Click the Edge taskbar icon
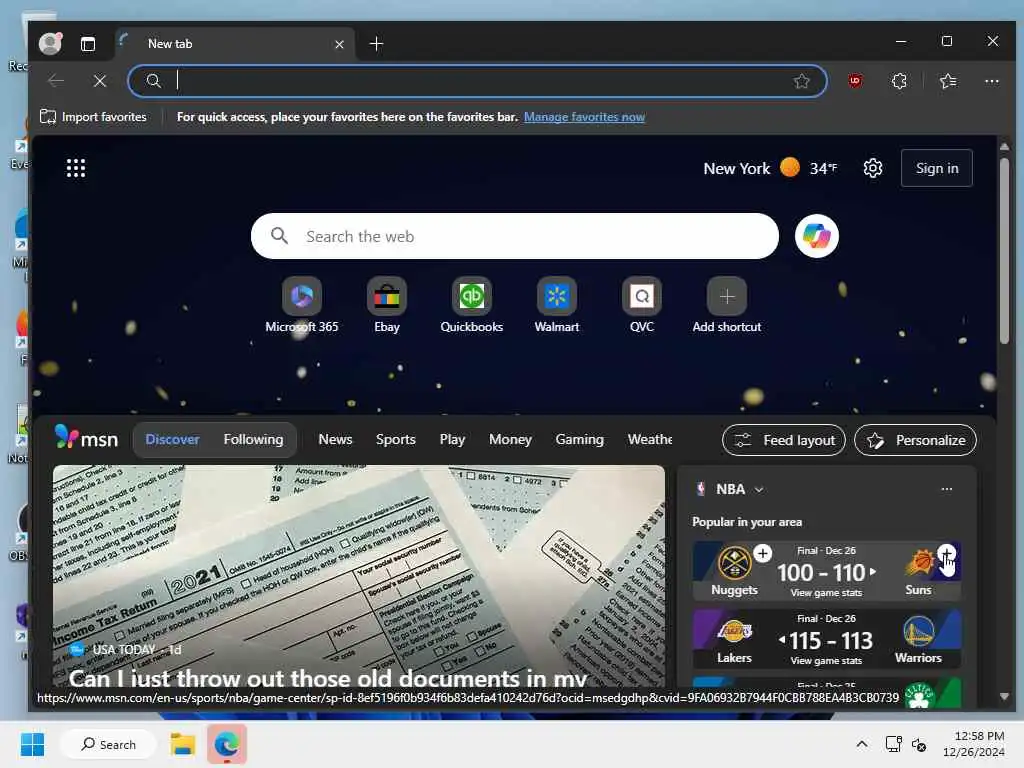This screenshot has height=768, width=1024. point(227,744)
